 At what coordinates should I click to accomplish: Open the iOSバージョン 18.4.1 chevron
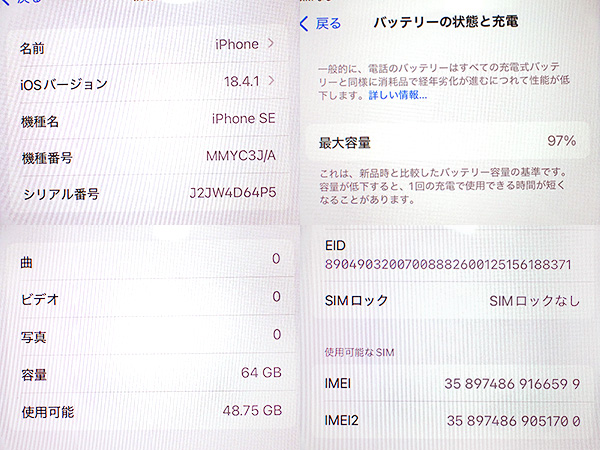click(271, 80)
